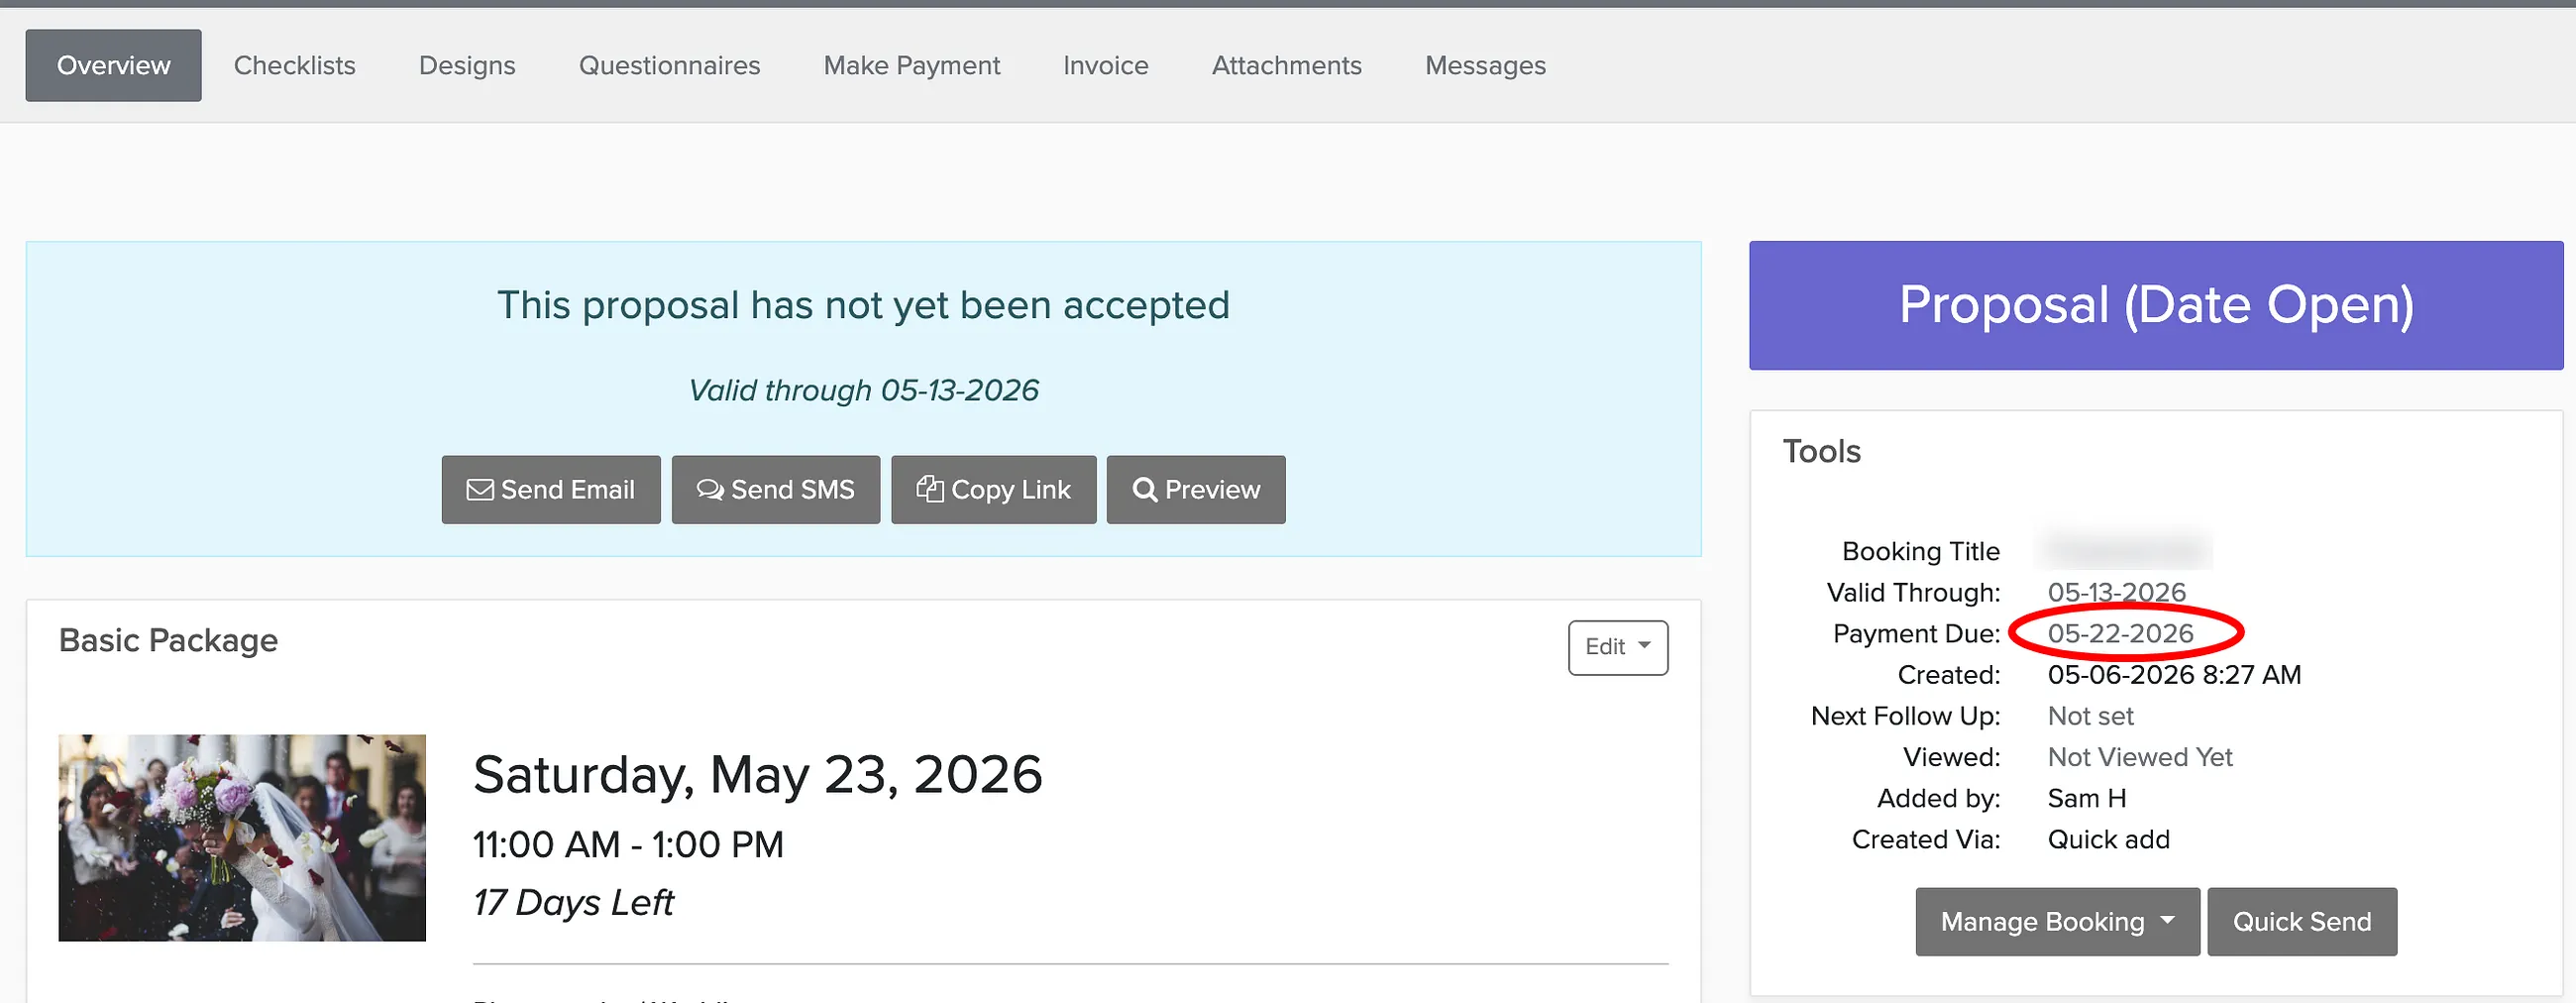
Task: Open the Invoice tab
Action: (x=1105, y=66)
